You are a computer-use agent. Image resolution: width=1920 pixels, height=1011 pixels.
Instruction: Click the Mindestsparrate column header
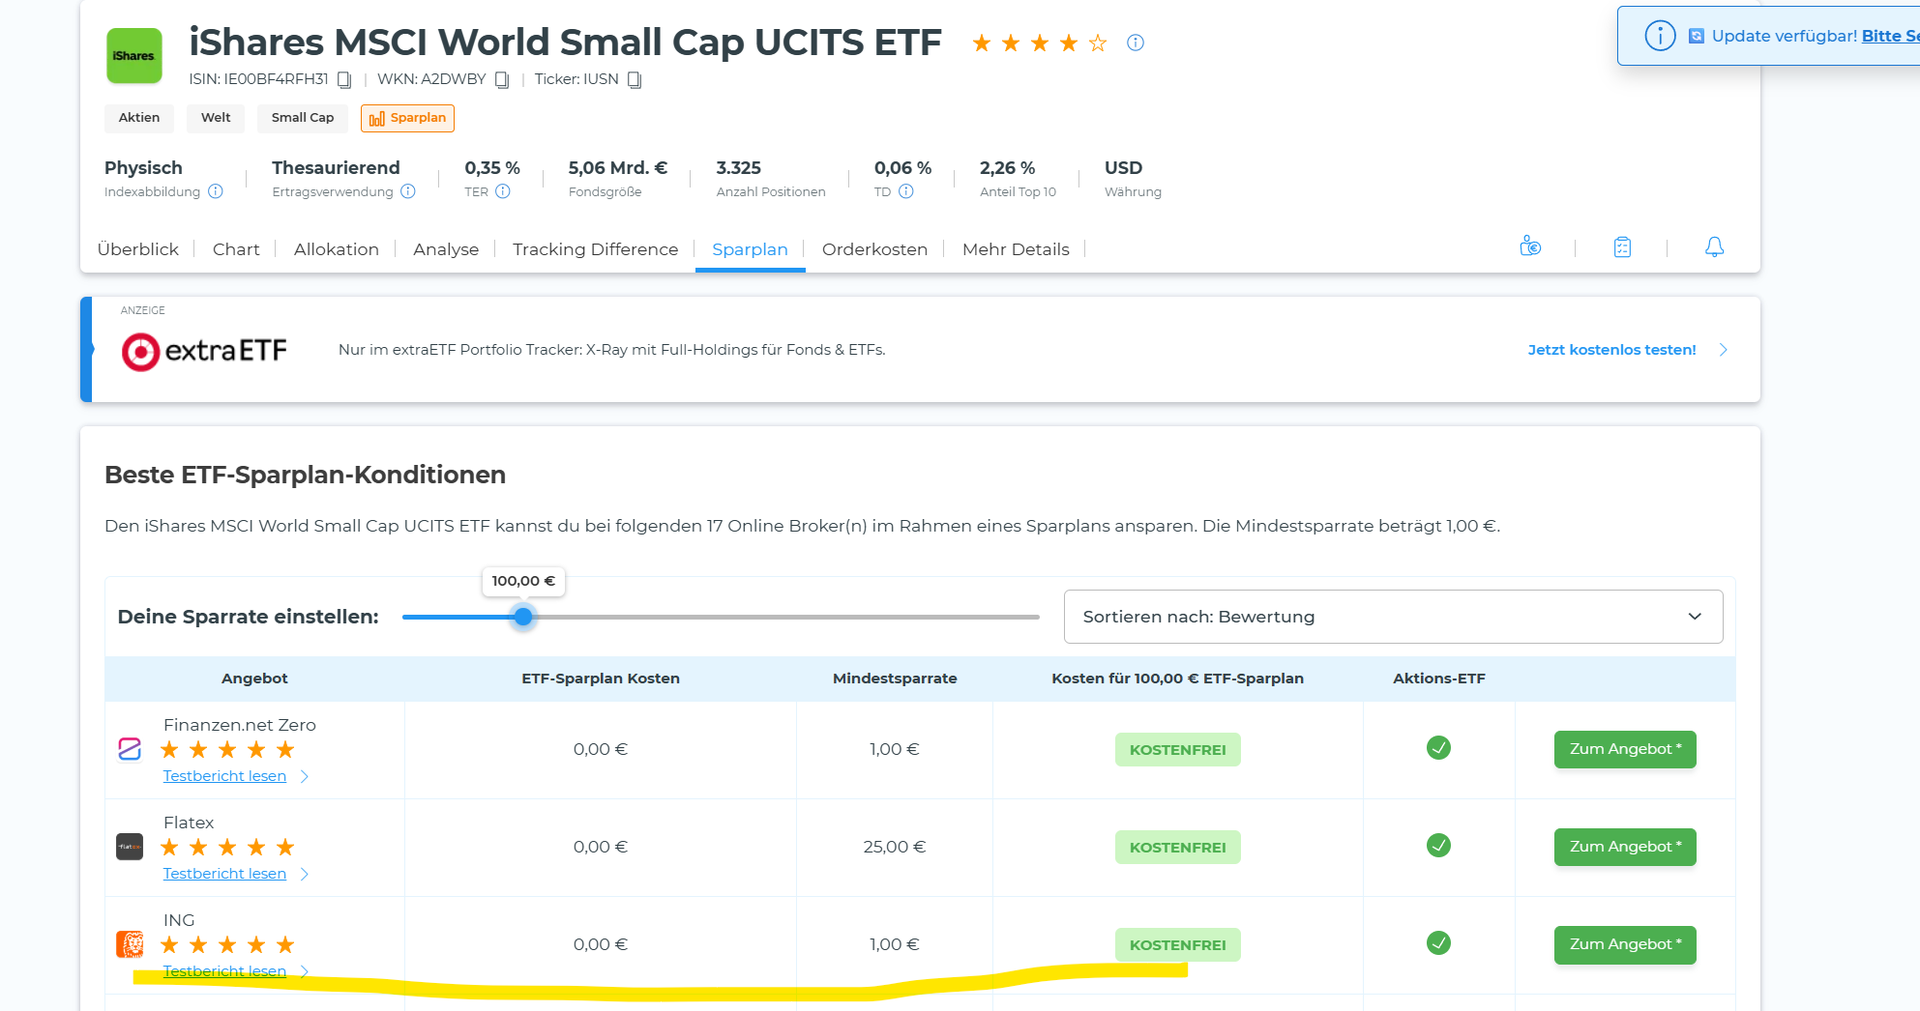click(x=895, y=679)
